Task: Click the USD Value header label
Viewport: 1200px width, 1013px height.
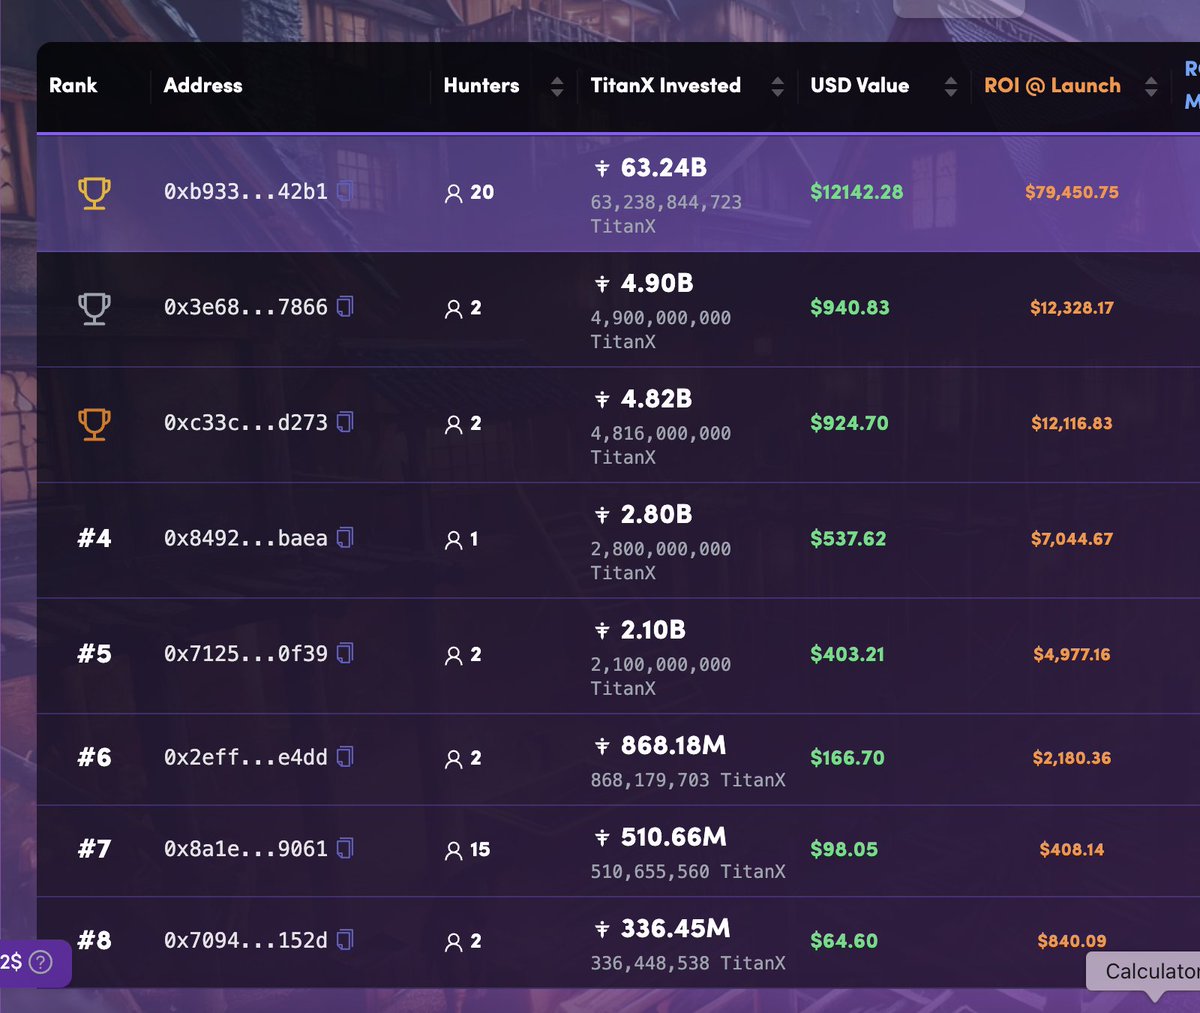Action: point(859,85)
